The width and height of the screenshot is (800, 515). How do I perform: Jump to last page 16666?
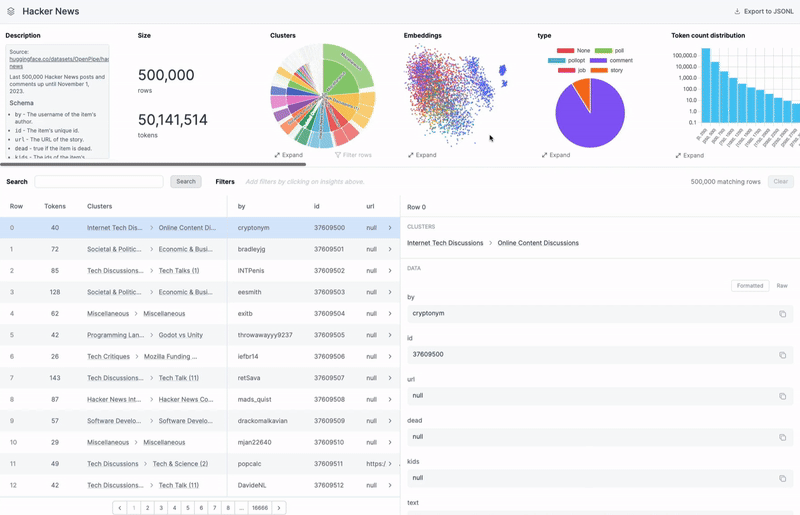(260, 508)
